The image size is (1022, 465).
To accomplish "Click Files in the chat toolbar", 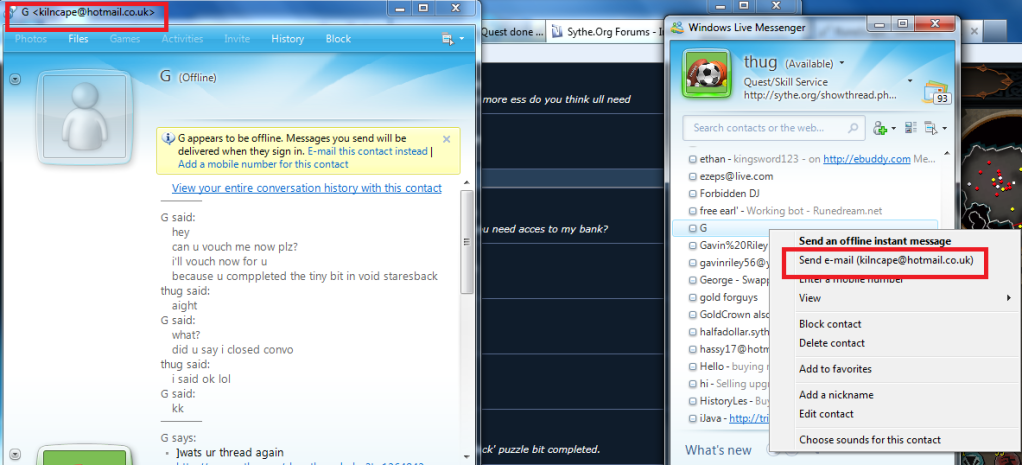I will point(78,39).
